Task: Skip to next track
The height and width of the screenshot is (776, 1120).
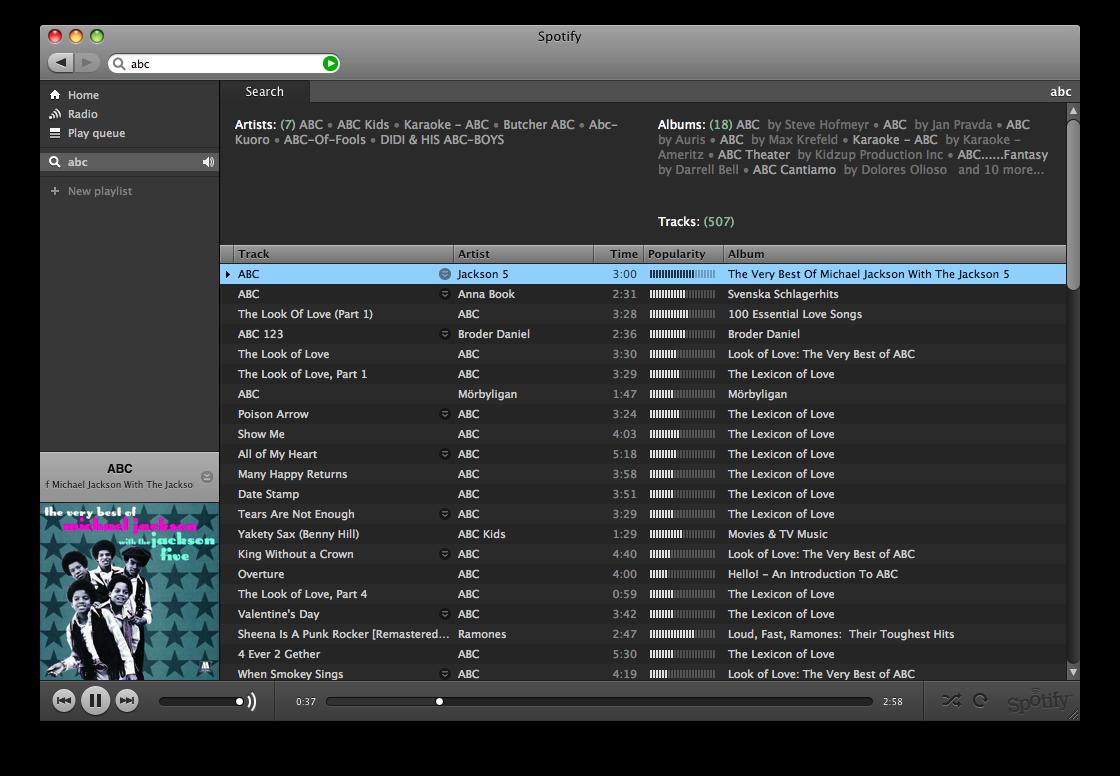Action: [126, 700]
